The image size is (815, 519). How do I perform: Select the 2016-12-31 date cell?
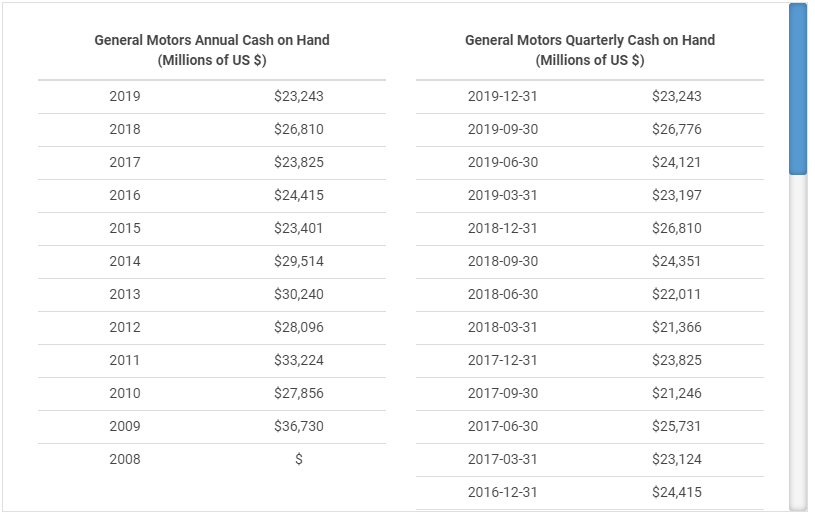503,492
